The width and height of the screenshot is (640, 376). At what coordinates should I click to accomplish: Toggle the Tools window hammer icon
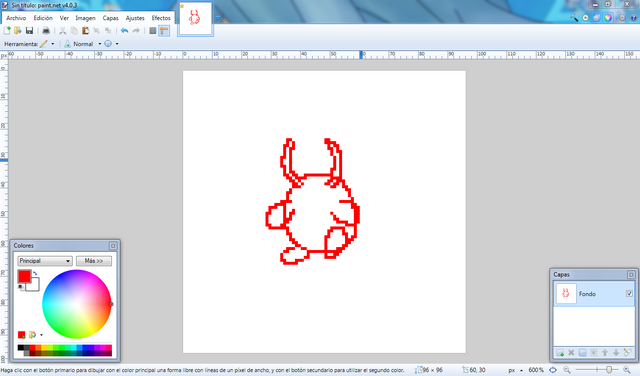click(x=574, y=18)
